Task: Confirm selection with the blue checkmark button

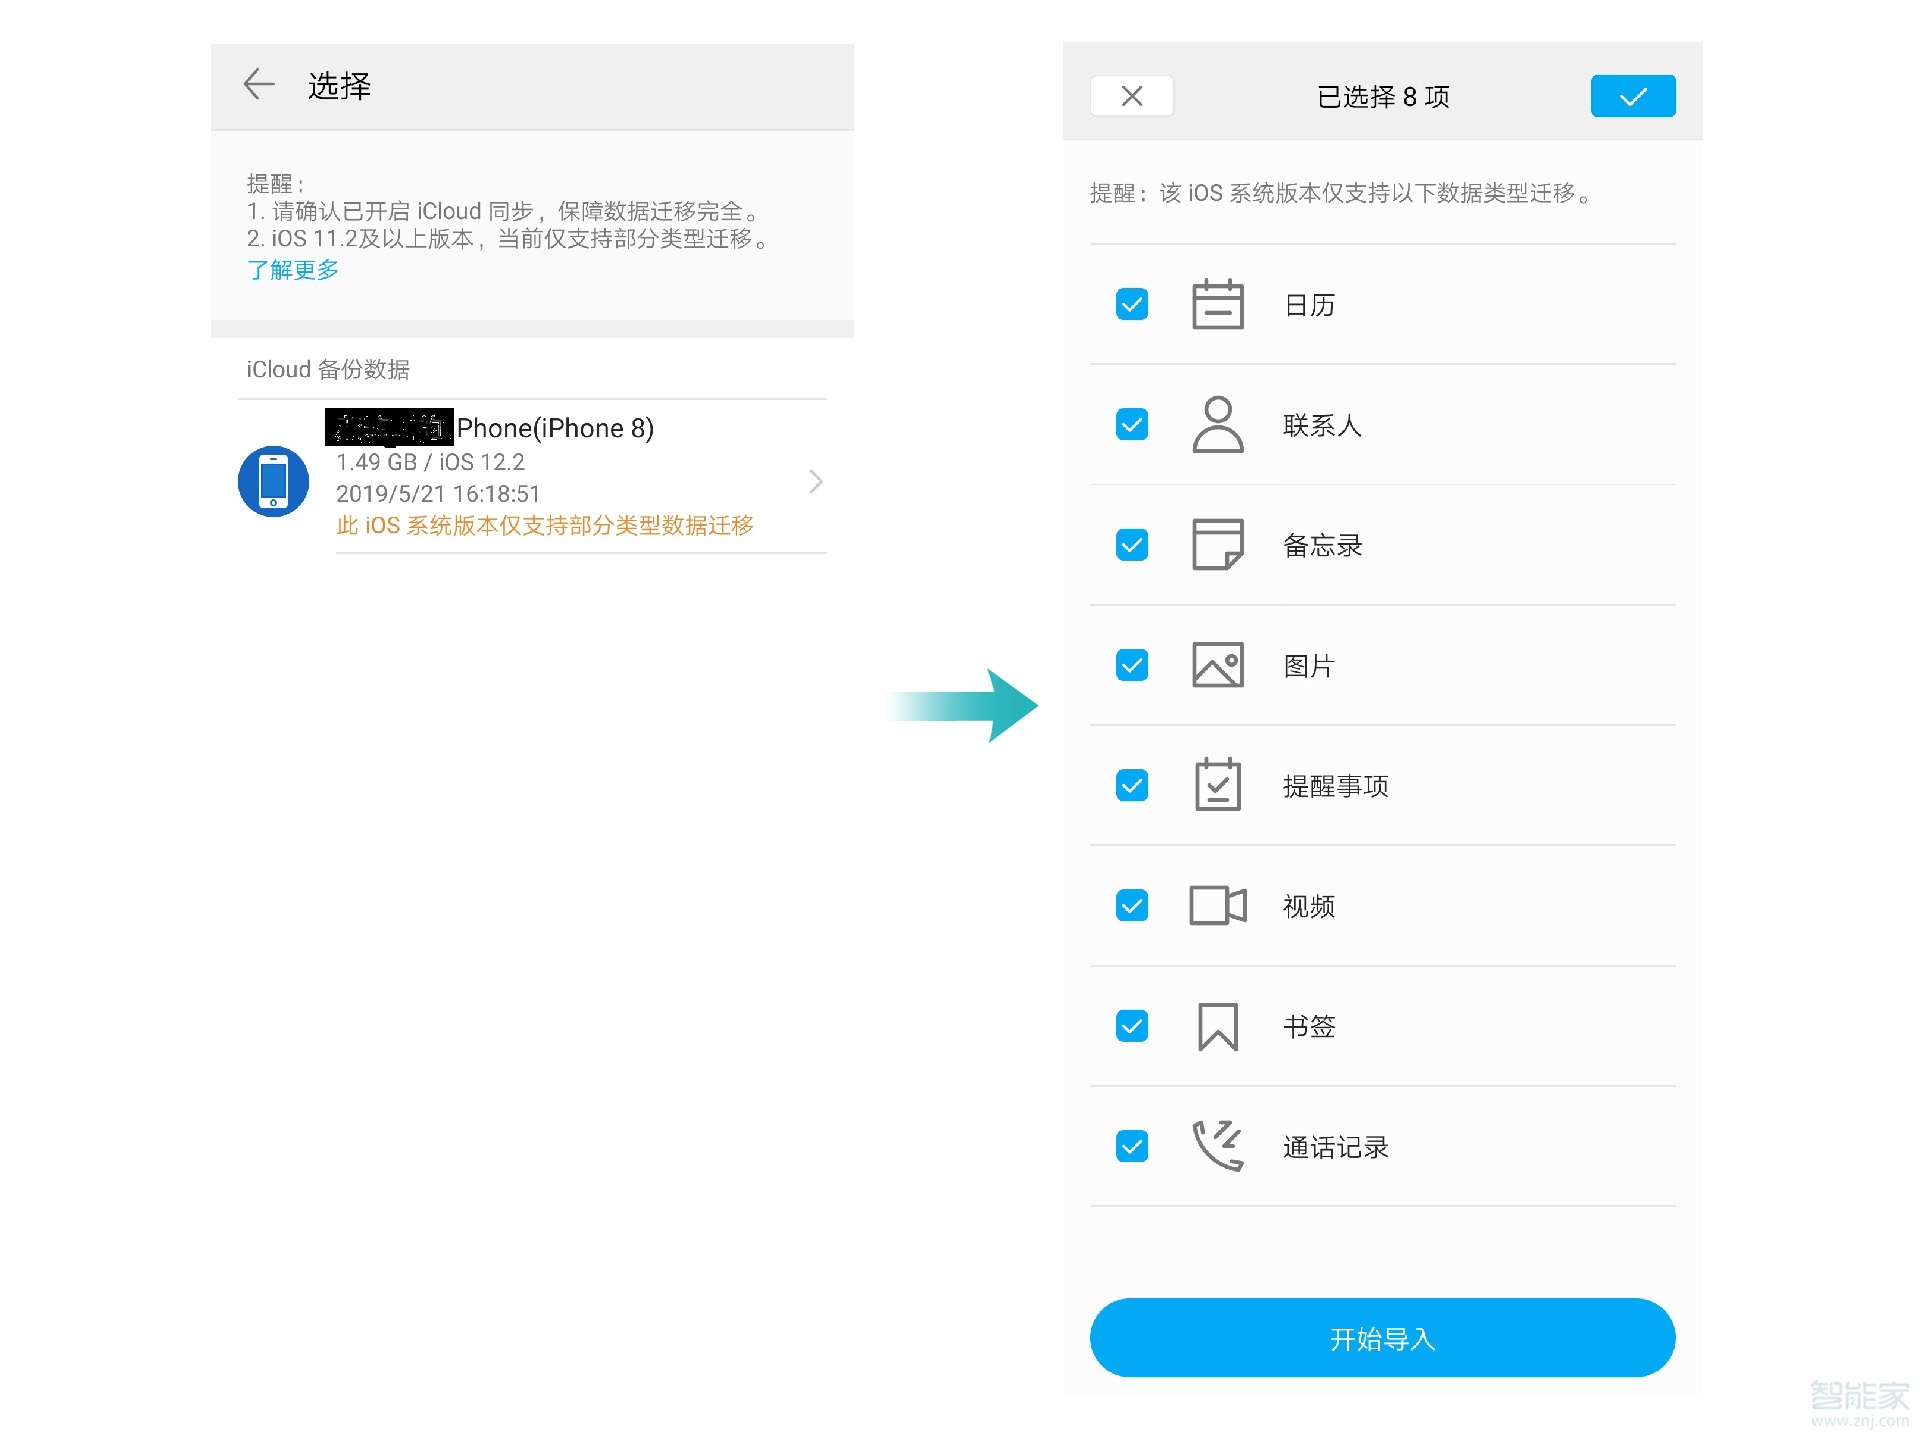Action: pyautogui.click(x=1633, y=96)
